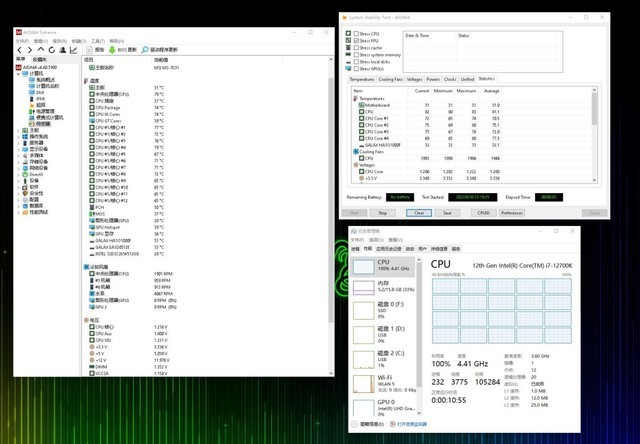This screenshot has width=640, height=444.
Task: Enable the Stress CPU checkbox
Action: 356,33
